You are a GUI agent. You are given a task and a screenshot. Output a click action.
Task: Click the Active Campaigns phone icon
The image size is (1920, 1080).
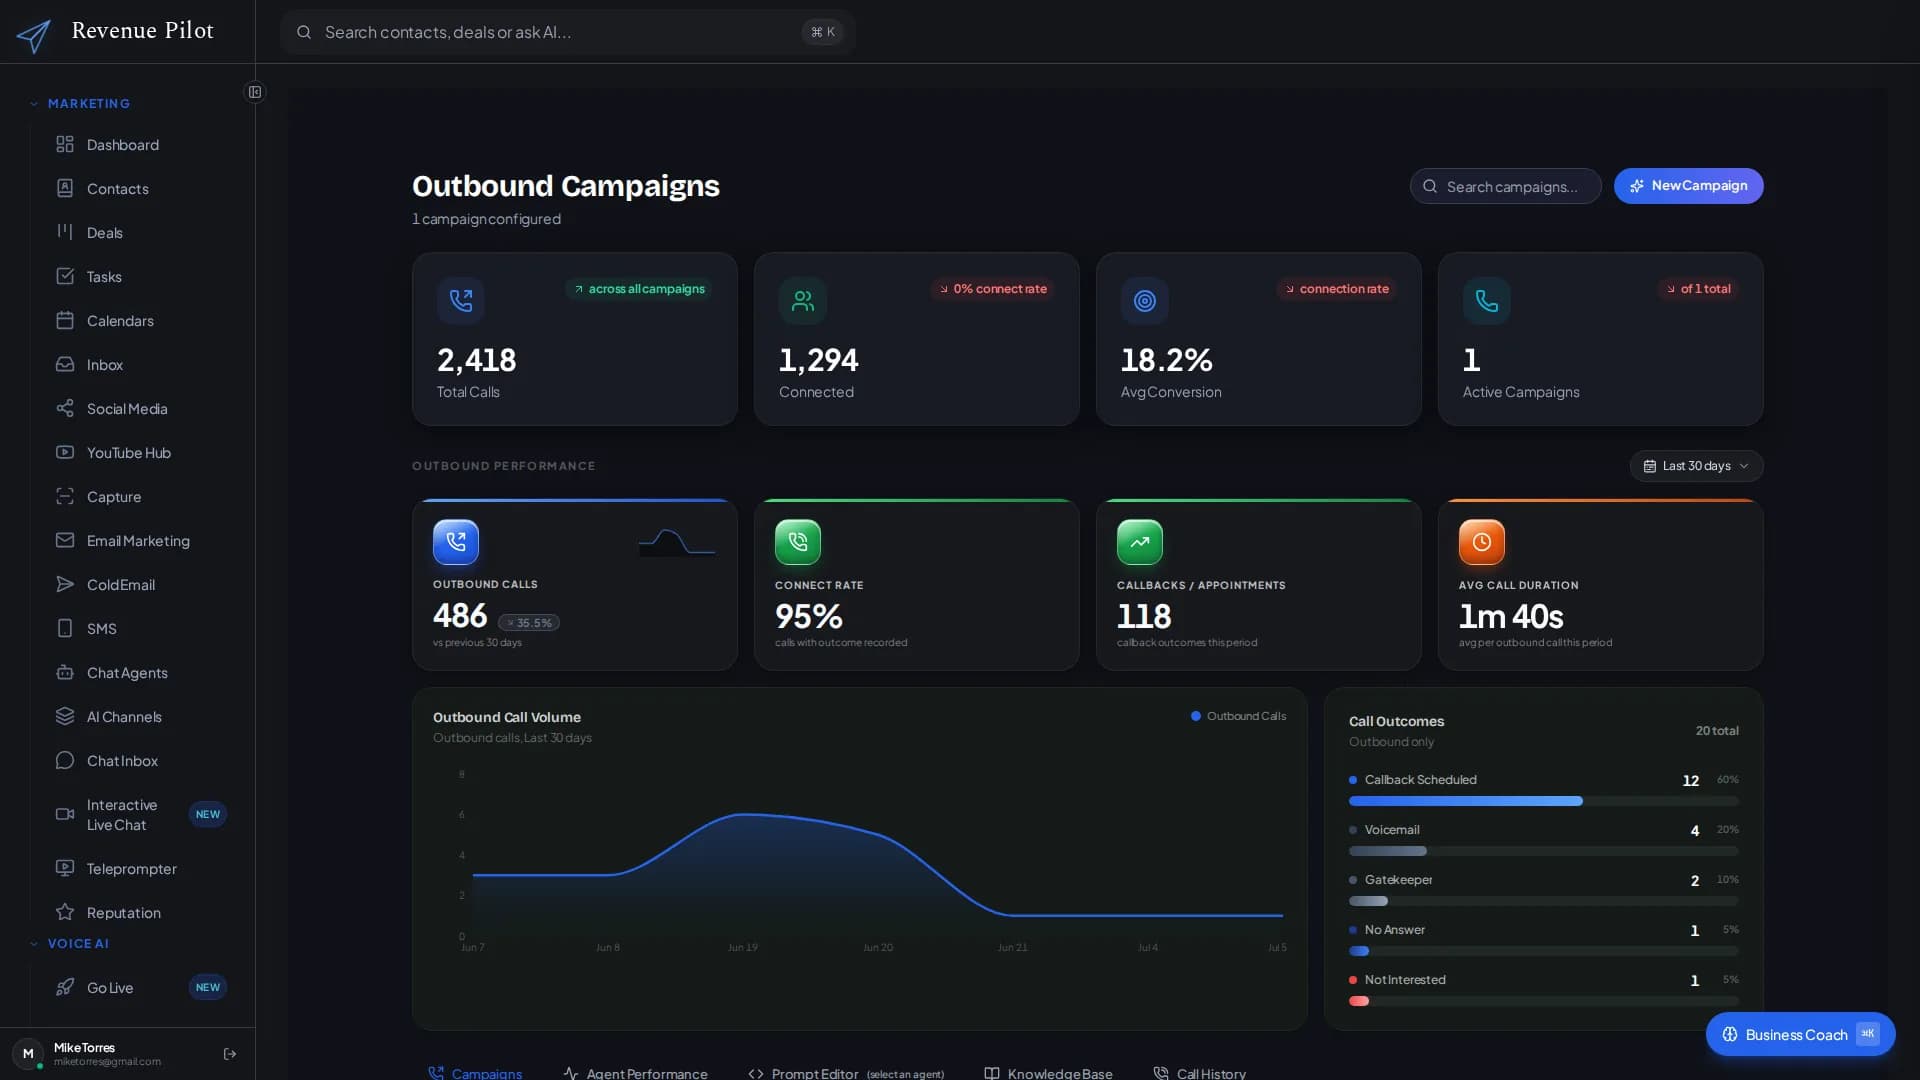pyautogui.click(x=1487, y=300)
